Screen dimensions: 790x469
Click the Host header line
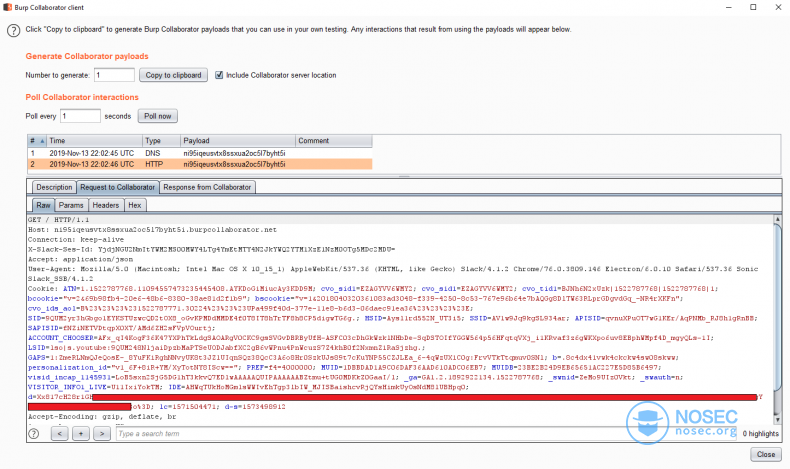pyautogui.click(x=152, y=229)
